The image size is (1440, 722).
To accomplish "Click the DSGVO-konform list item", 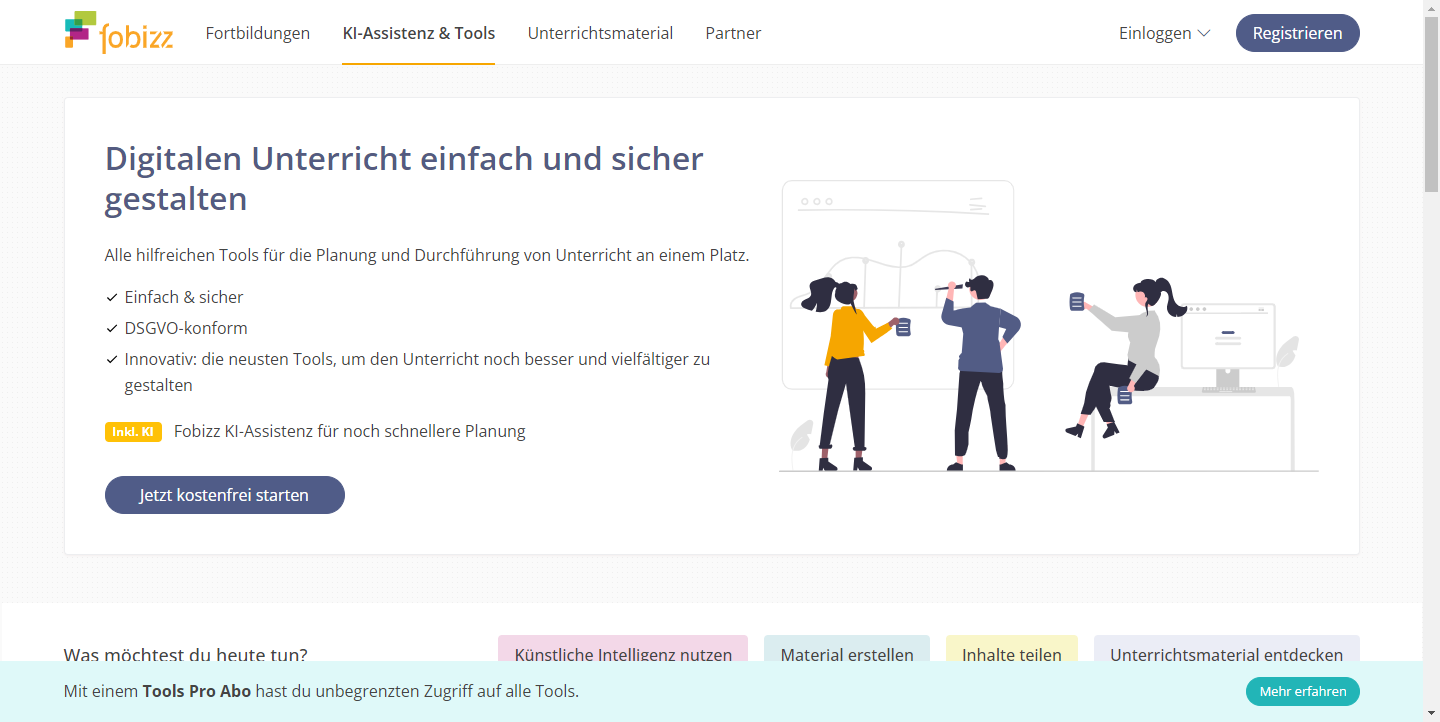I will click(186, 328).
